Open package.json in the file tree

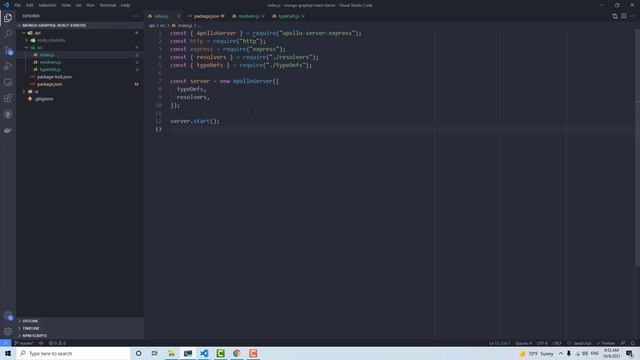point(49,84)
